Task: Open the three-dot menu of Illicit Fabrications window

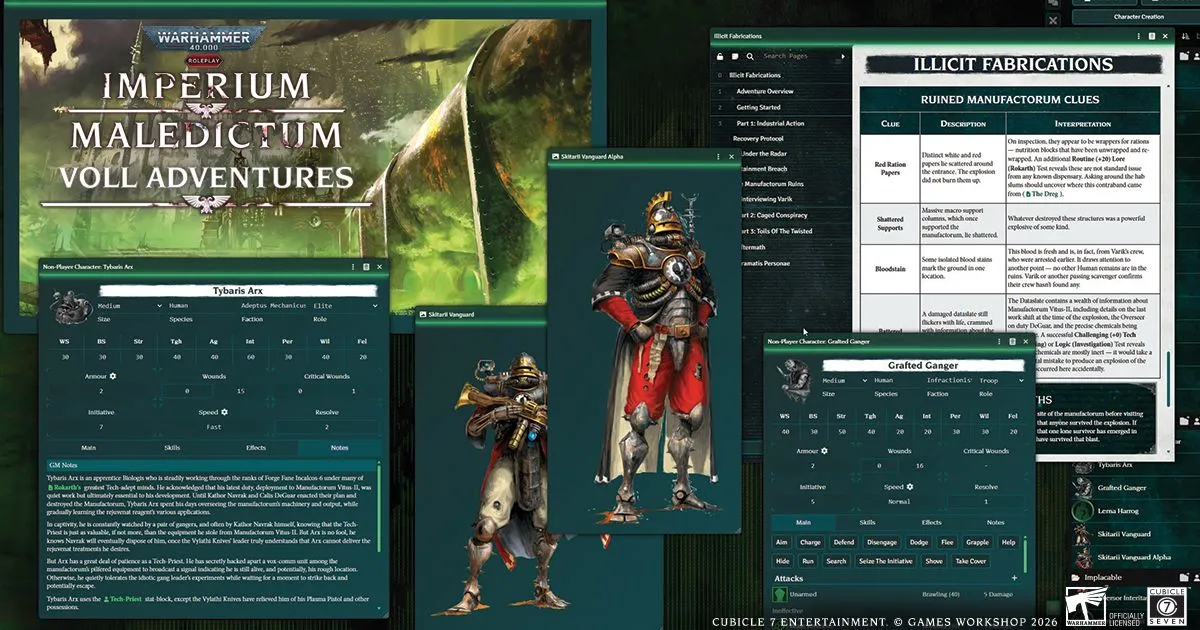Action: click(x=1138, y=36)
